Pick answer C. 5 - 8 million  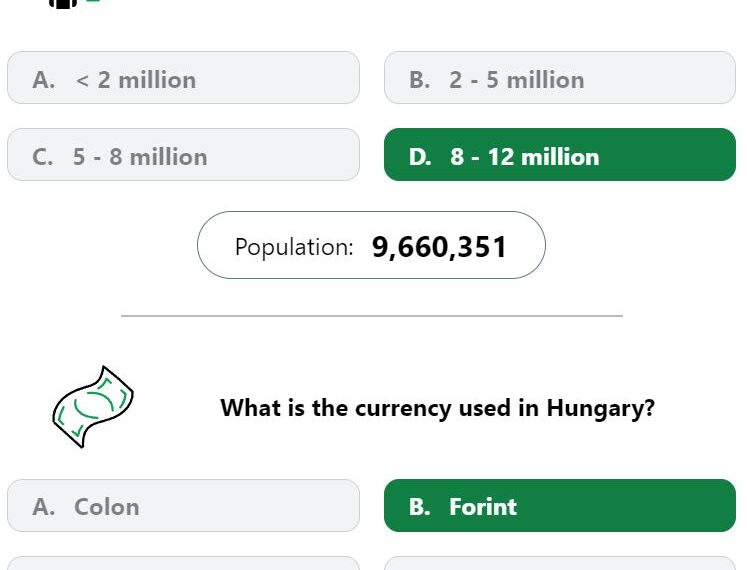click(183, 155)
